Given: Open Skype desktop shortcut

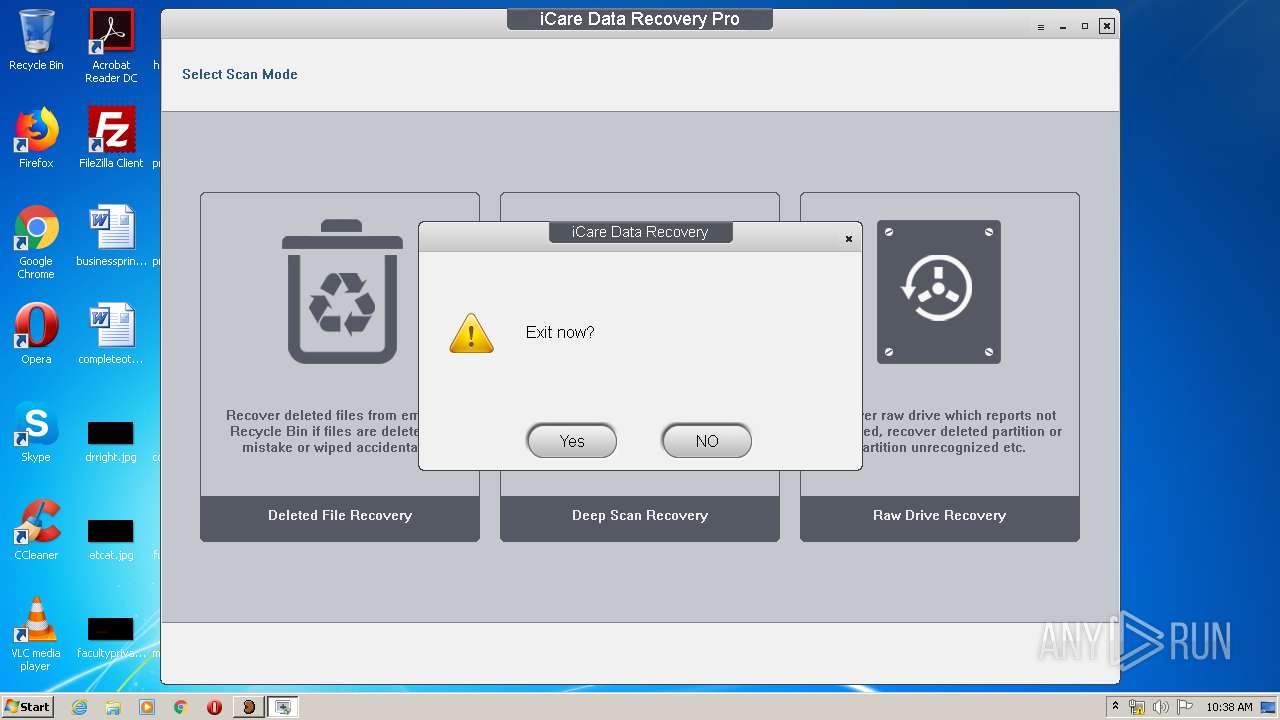Looking at the screenshot, I should pos(36,432).
